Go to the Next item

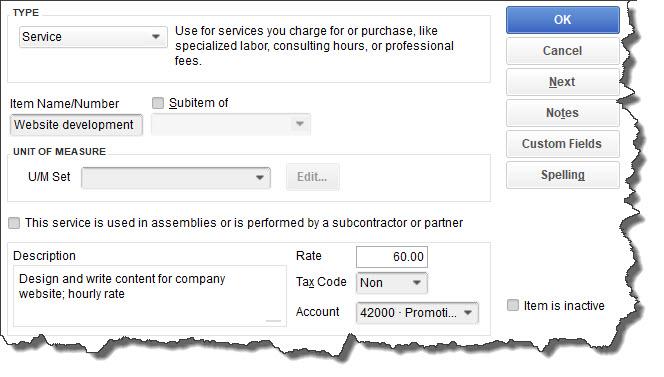(562, 82)
